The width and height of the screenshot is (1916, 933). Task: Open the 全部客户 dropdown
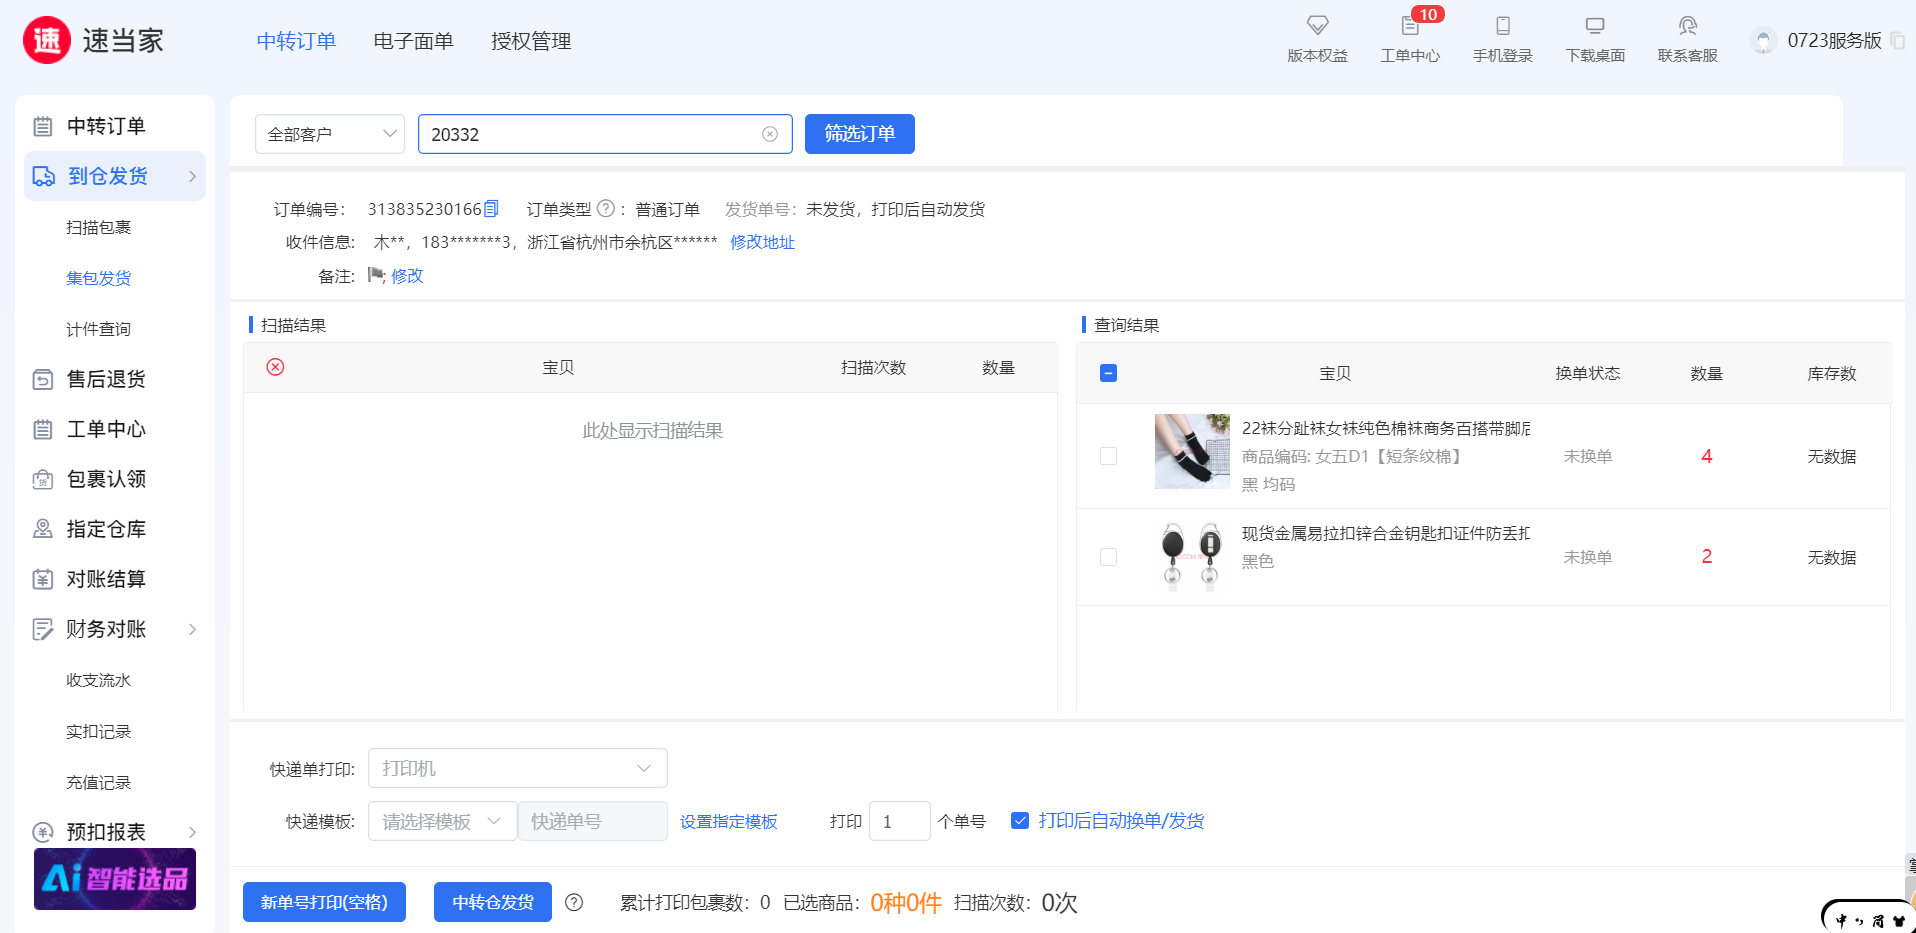pyautogui.click(x=329, y=134)
